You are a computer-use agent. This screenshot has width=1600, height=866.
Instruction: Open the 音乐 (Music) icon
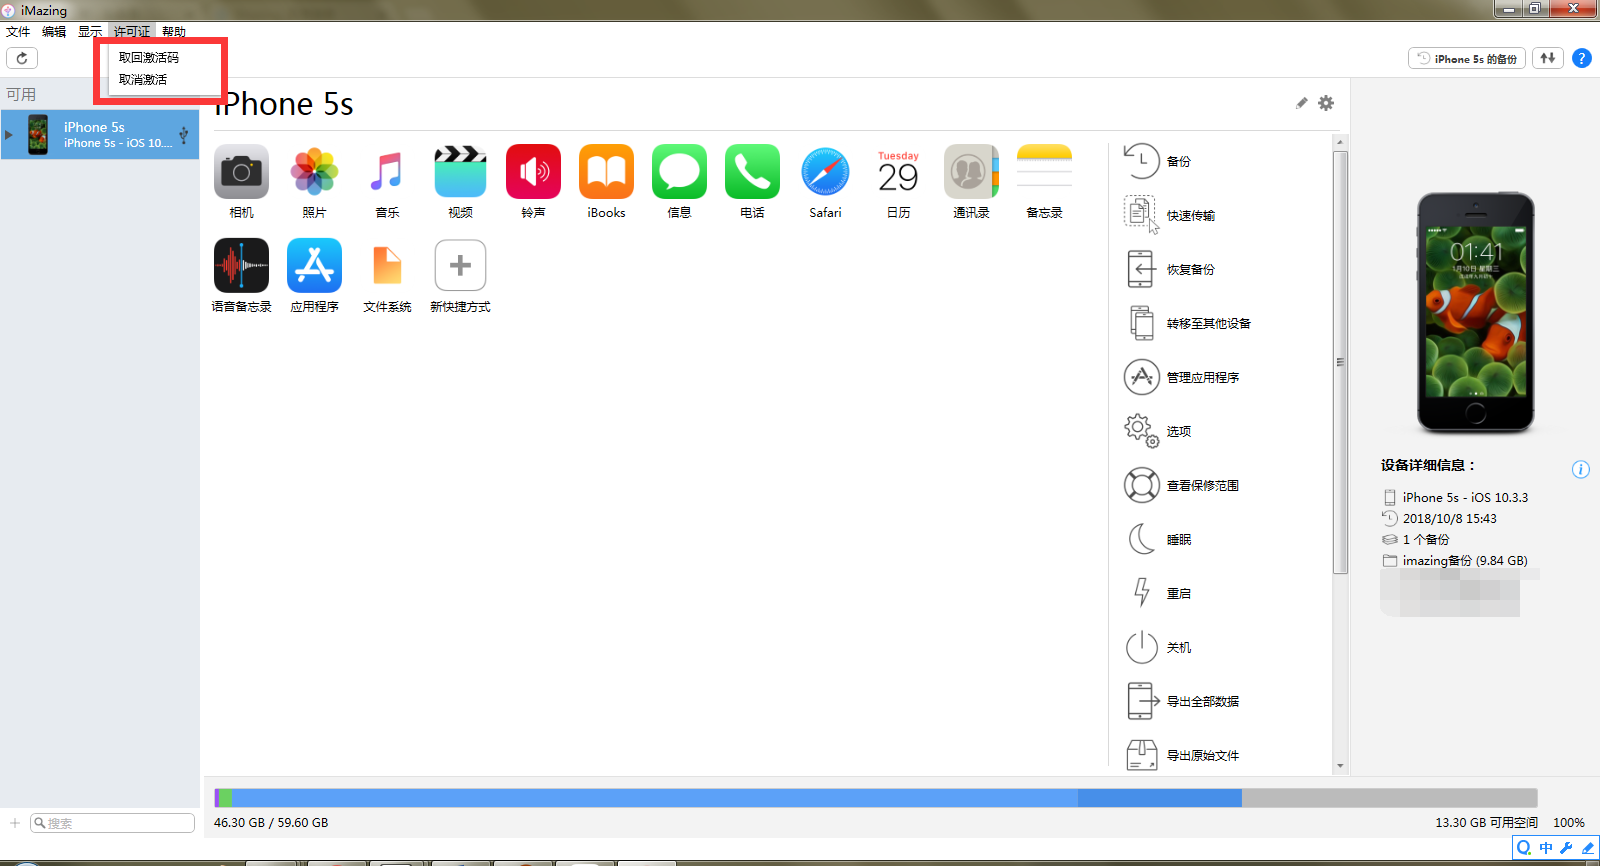tap(387, 172)
